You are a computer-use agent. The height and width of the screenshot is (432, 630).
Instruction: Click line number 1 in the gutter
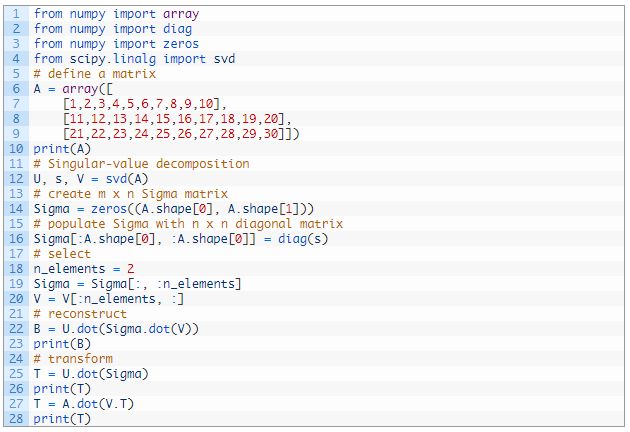[x=17, y=14]
